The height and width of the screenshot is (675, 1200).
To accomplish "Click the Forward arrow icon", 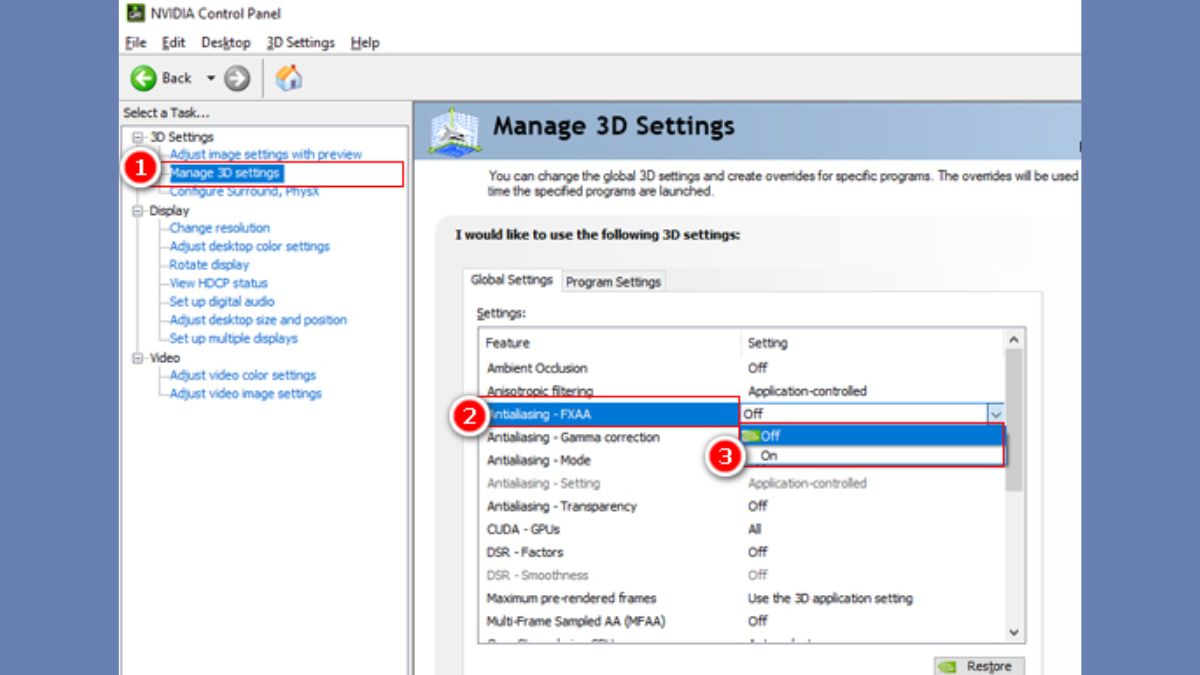I will click(x=236, y=78).
